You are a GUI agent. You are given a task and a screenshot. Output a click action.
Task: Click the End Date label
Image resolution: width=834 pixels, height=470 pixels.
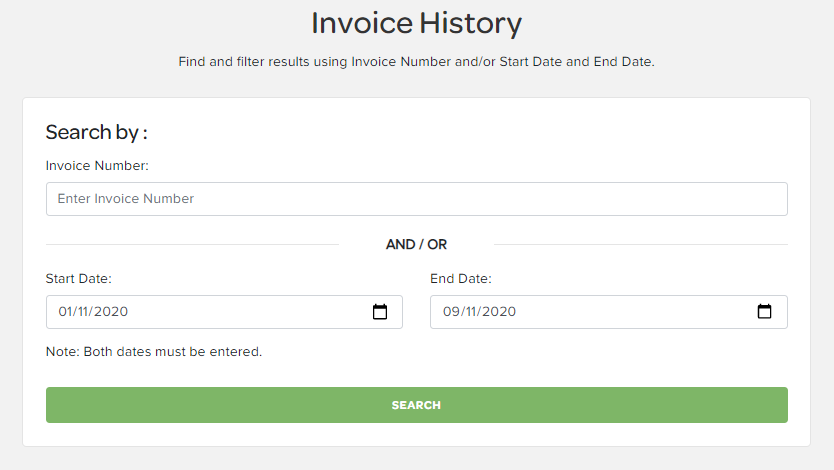pos(461,279)
